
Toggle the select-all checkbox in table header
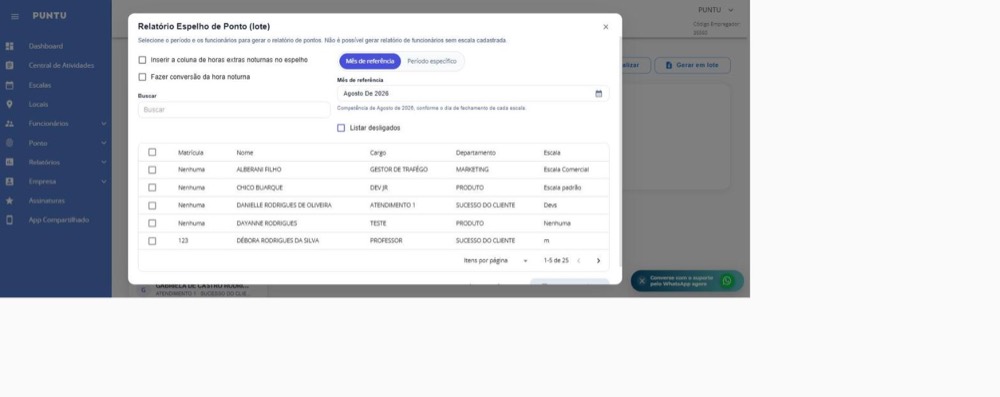(152, 153)
